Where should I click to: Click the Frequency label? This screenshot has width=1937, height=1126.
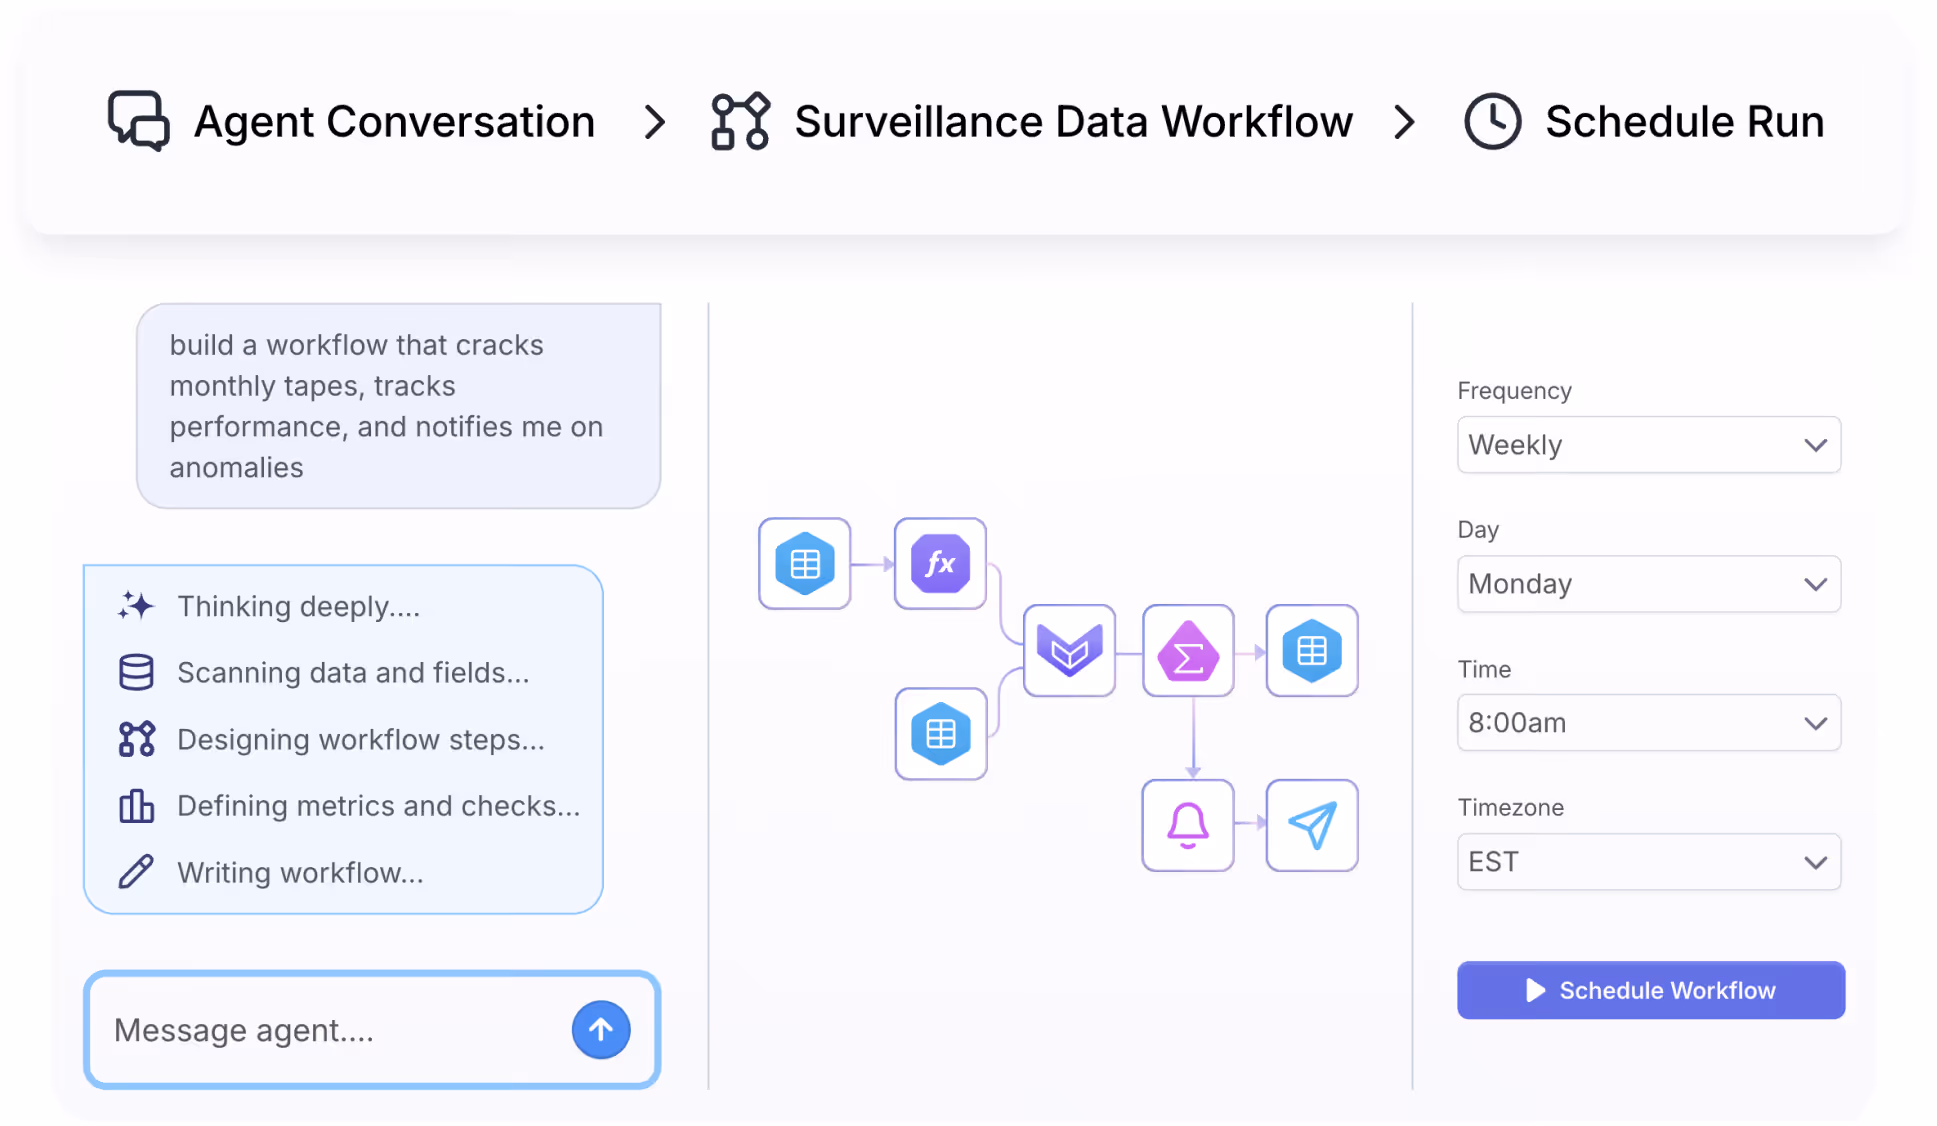point(1514,391)
